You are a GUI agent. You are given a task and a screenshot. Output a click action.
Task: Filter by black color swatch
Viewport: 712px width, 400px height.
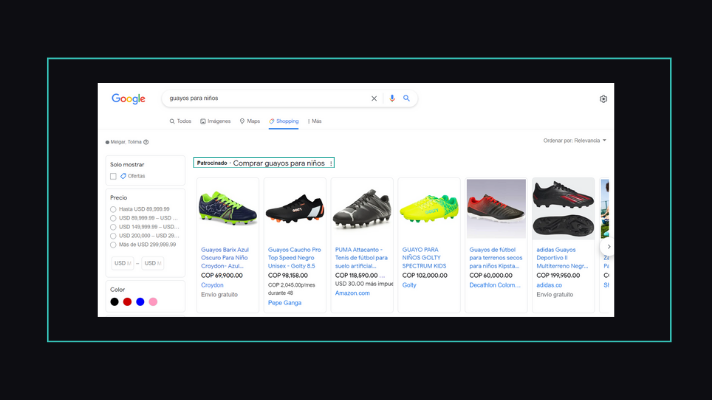pos(114,302)
